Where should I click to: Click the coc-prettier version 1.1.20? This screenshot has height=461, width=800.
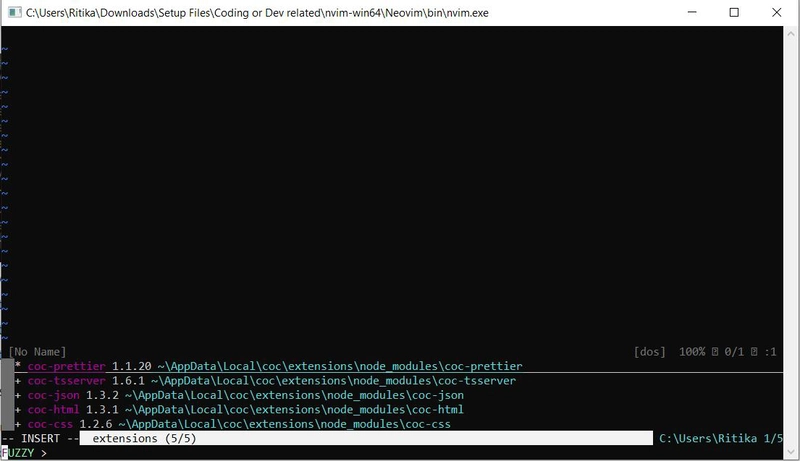(x=132, y=366)
